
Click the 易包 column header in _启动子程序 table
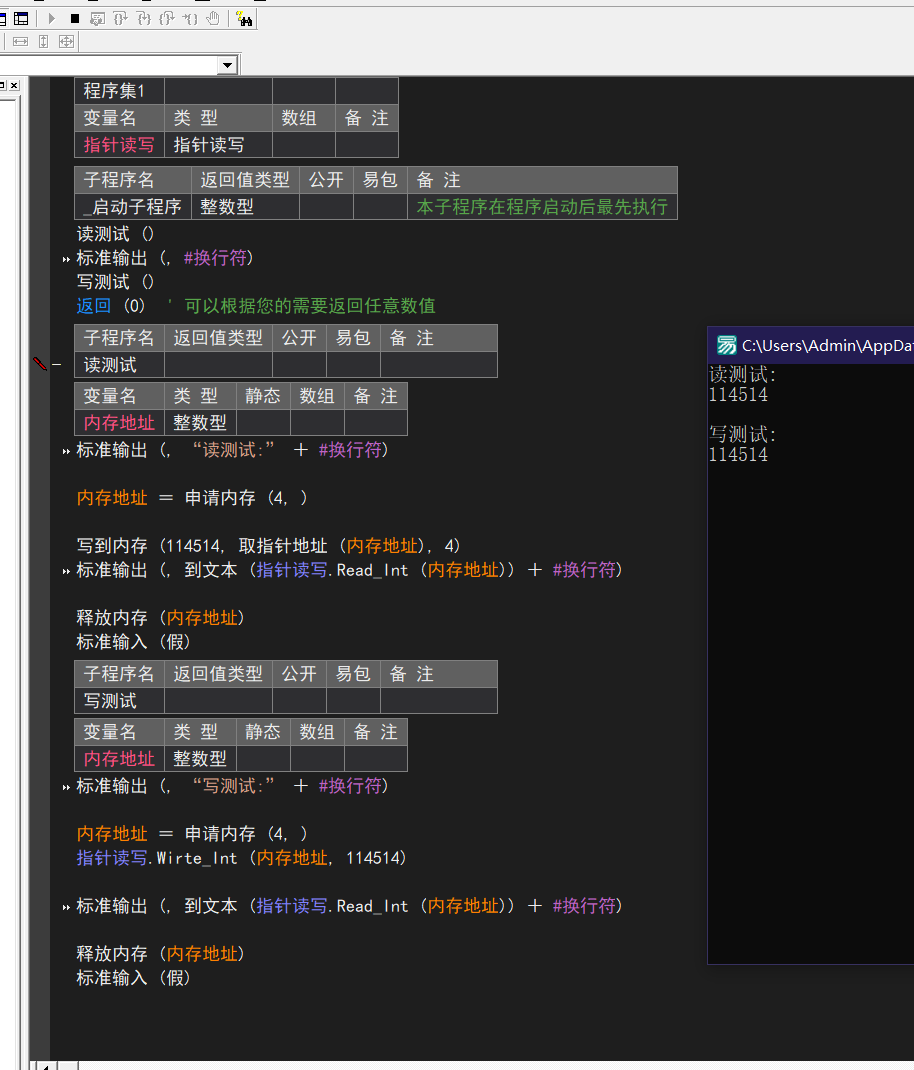click(380, 179)
